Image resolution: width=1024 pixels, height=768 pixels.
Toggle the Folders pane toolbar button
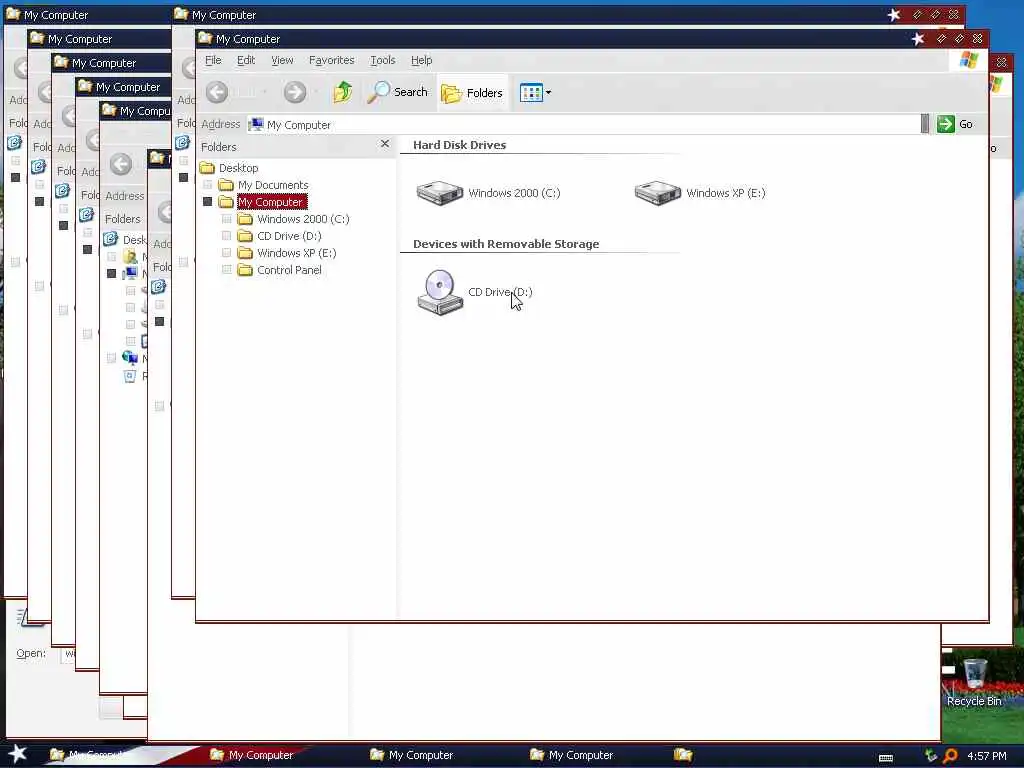472,93
